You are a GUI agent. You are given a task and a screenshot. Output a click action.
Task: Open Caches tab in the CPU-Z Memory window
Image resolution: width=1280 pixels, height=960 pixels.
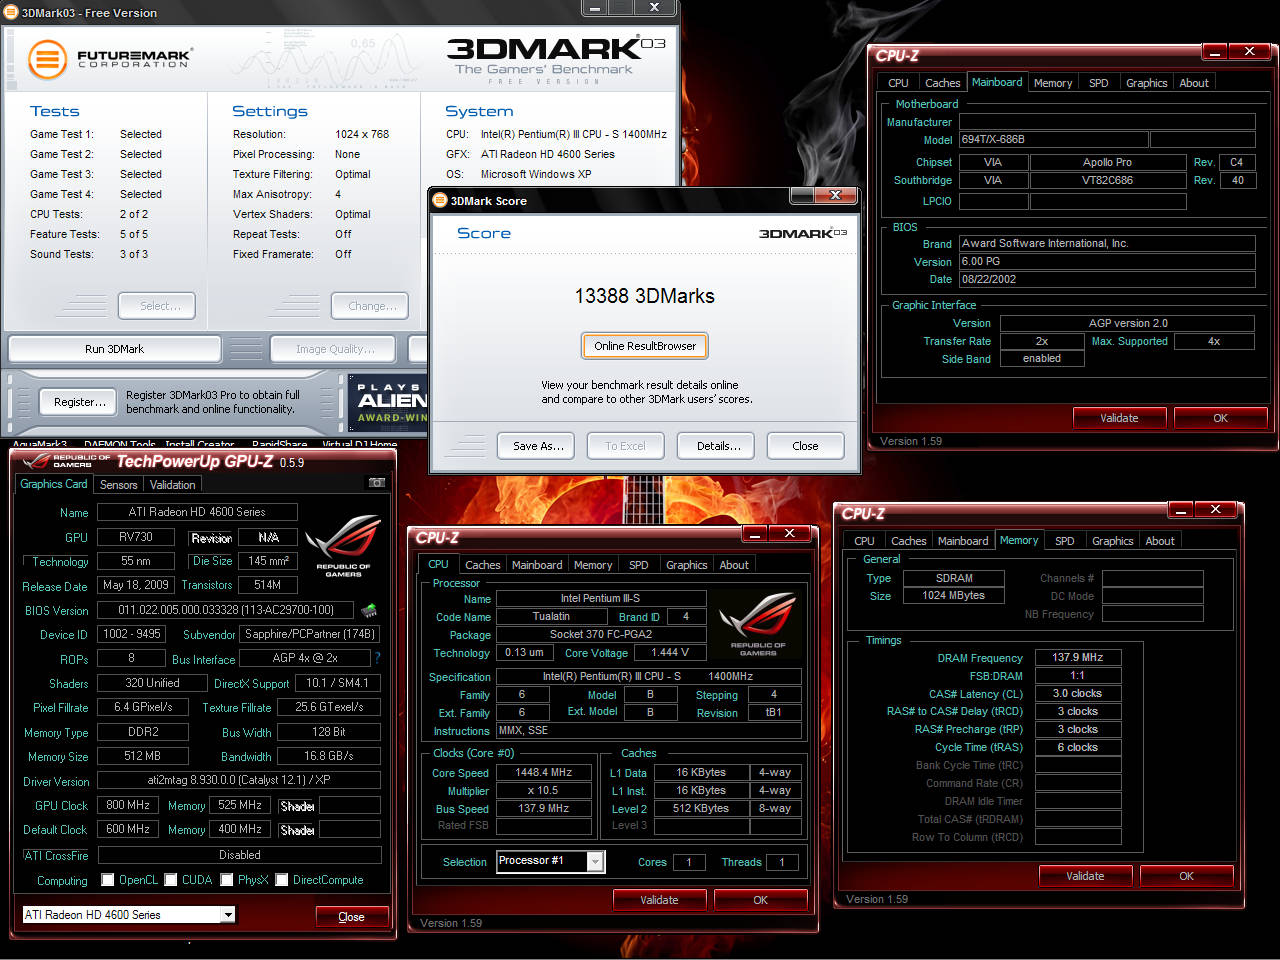point(908,541)
